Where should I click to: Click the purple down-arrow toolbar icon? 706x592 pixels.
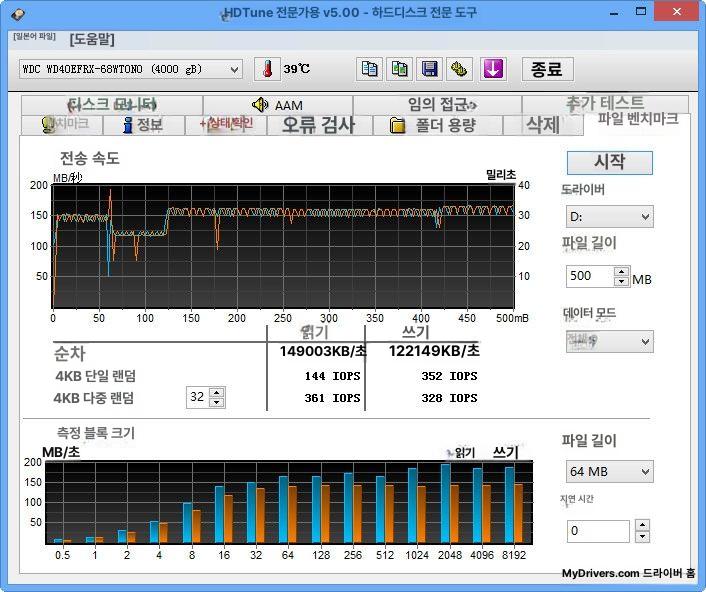coord(493,69)
